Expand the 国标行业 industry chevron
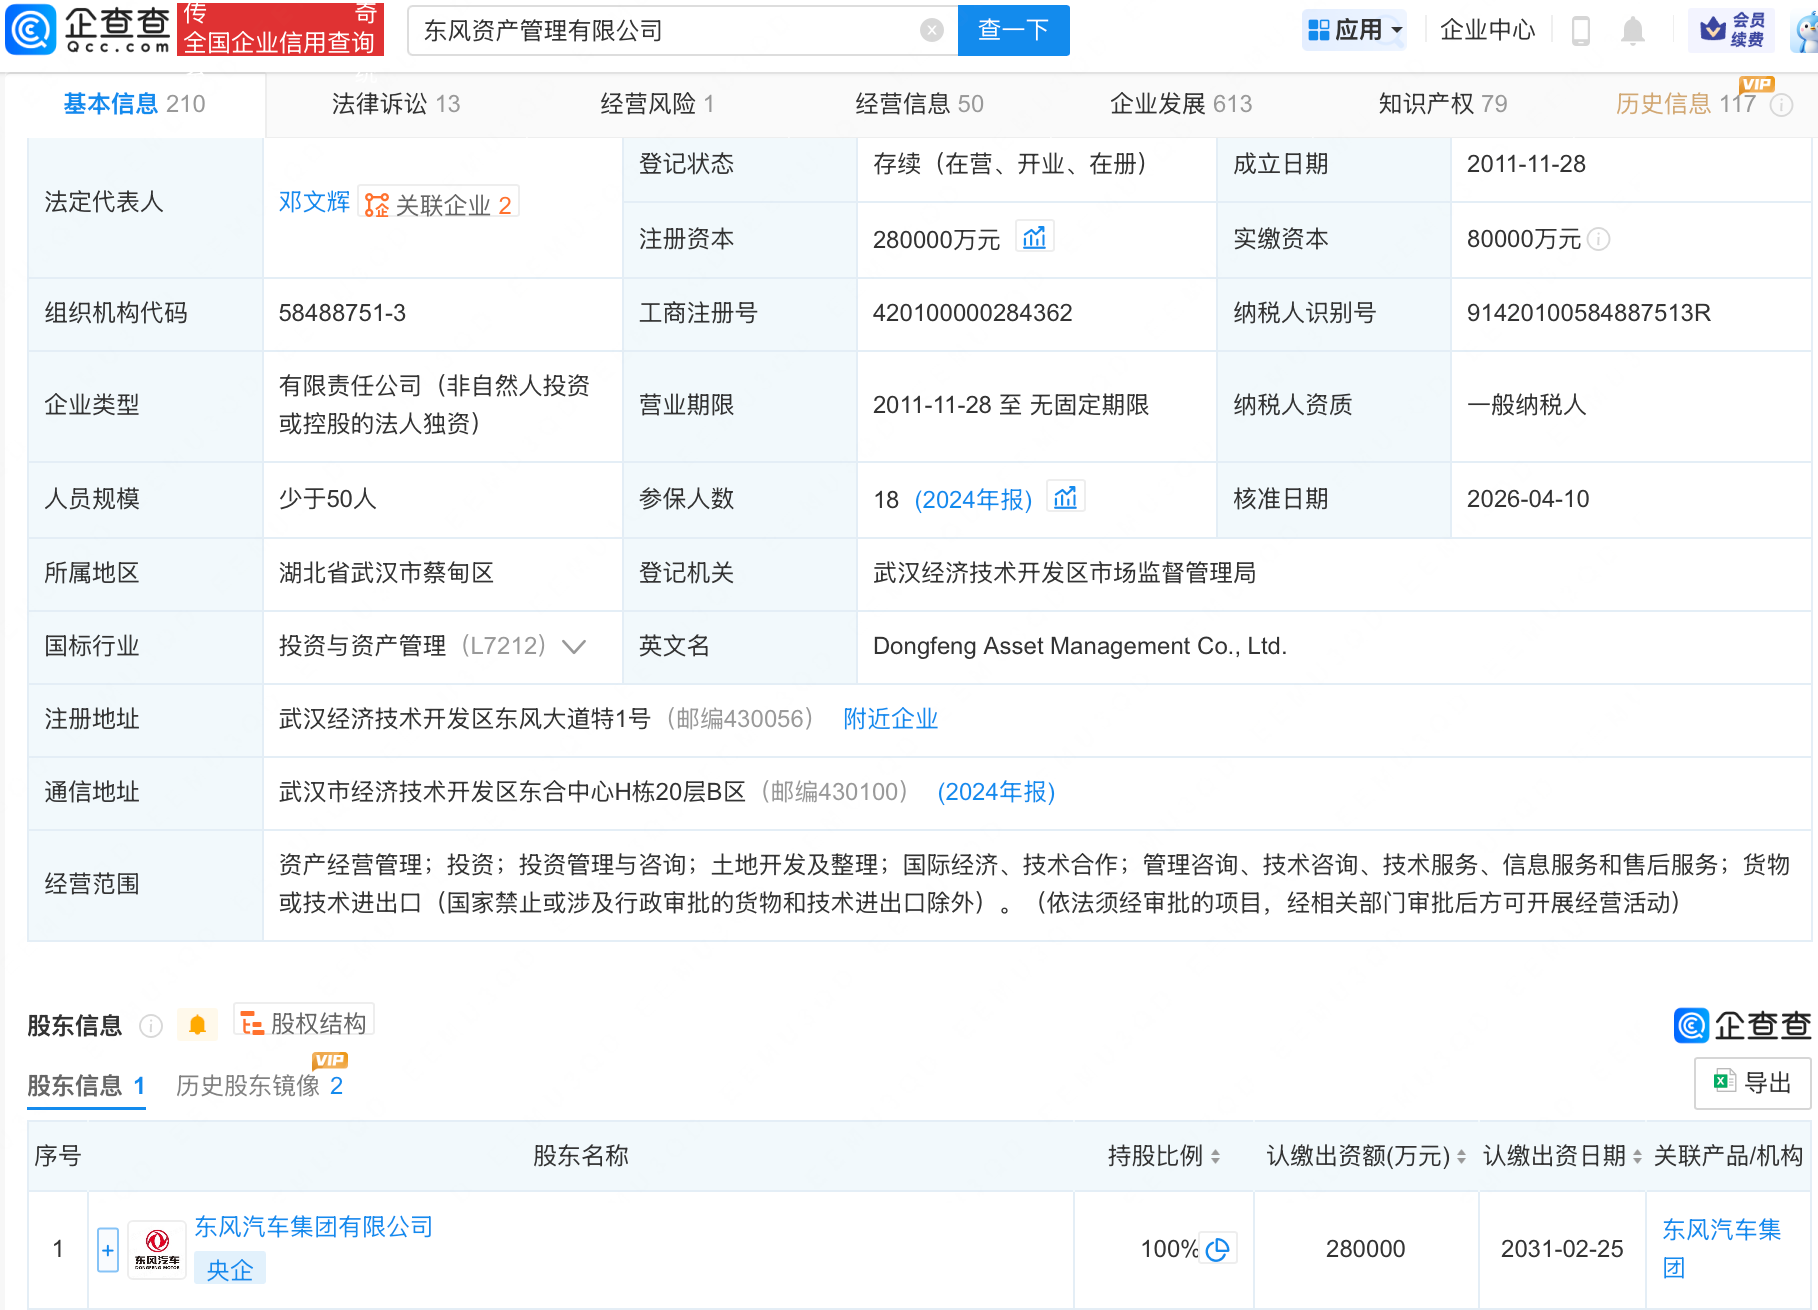Viewport: 1818px width, 1310px height. pos(574,647)
